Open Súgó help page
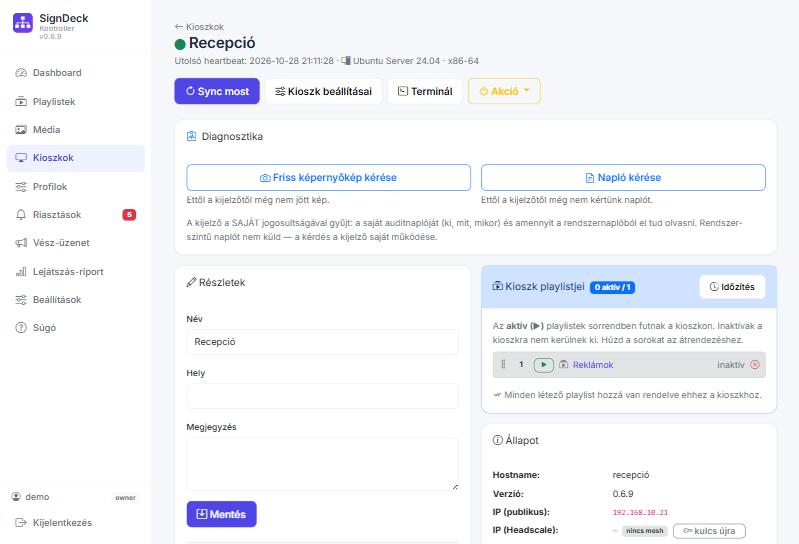The image size is (799, 544). pos(75,328)
